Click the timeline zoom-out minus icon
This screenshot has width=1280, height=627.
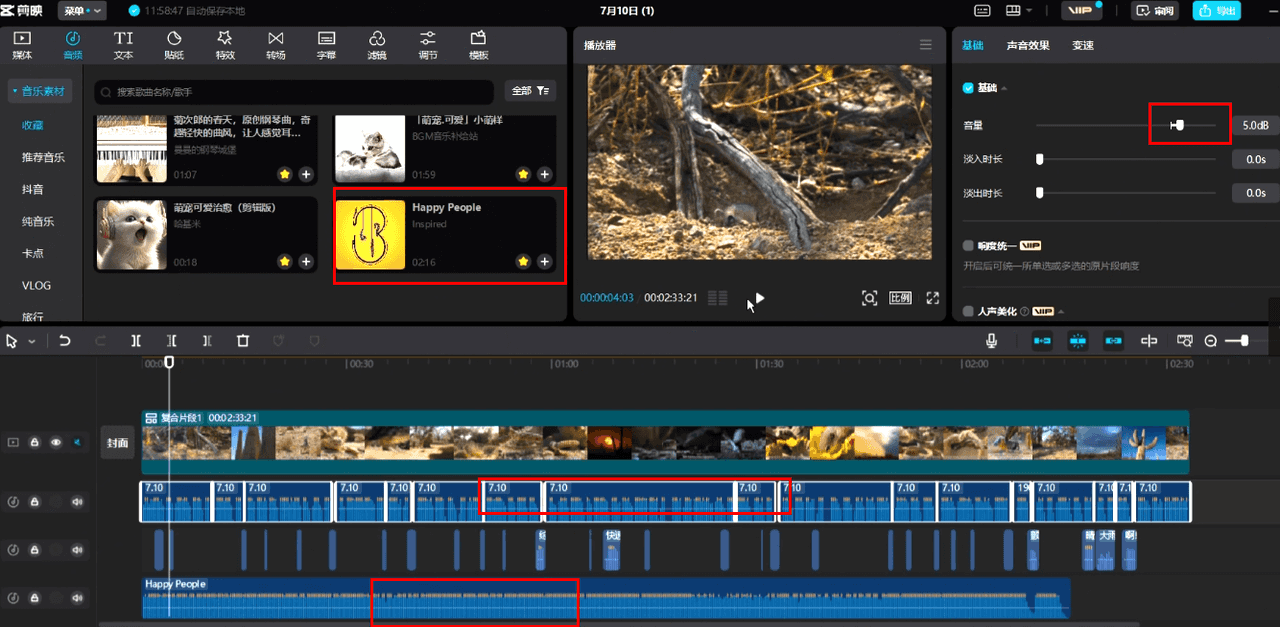(x=1211, y=341)
